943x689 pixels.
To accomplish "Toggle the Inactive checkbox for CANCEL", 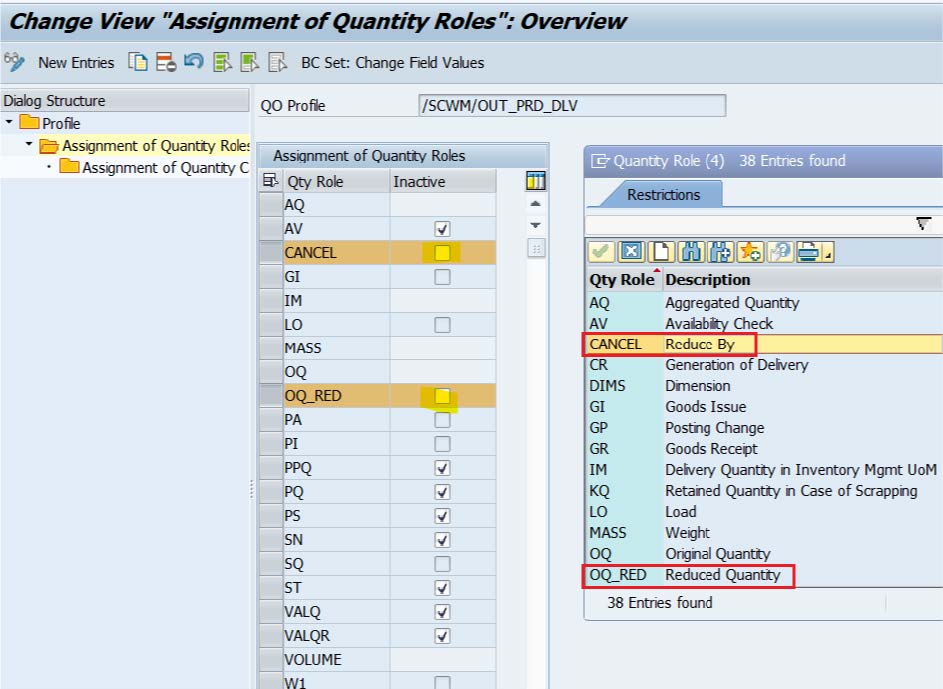I will tap(442, 253).
